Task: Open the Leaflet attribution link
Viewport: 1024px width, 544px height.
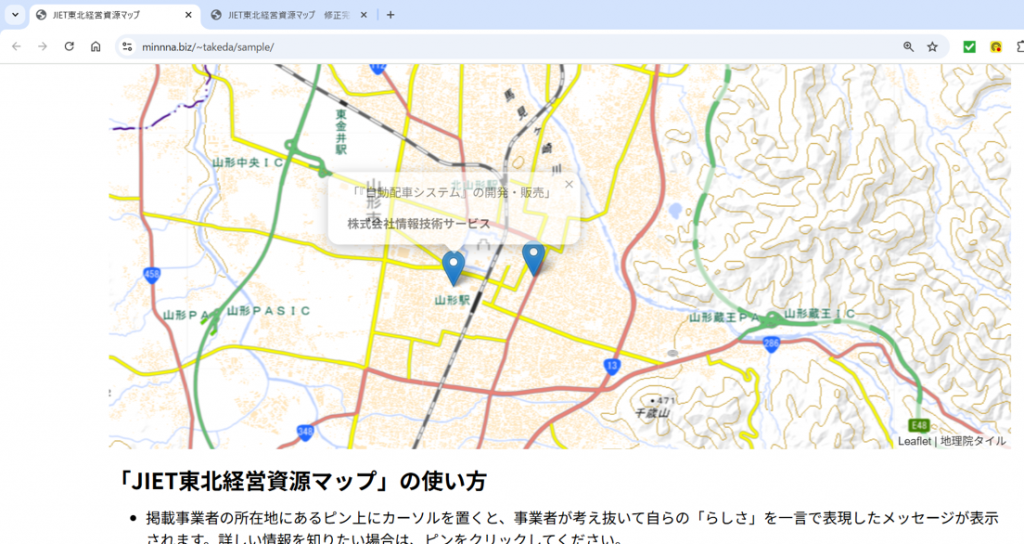Action: point(914,441)
